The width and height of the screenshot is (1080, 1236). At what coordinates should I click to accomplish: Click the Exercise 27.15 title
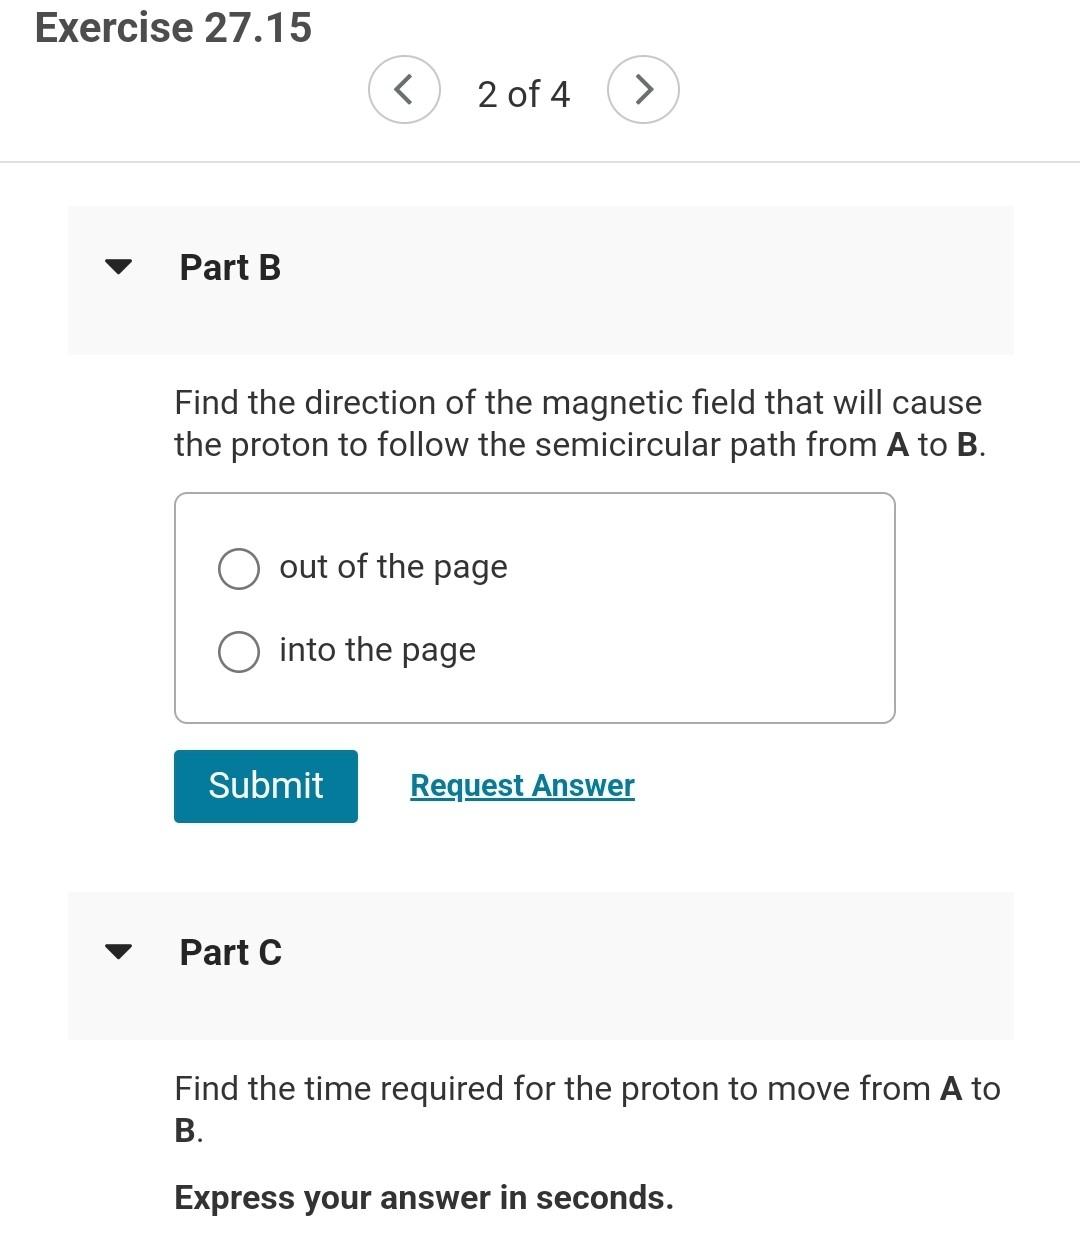pyautogui.click(x=171, y=27)
